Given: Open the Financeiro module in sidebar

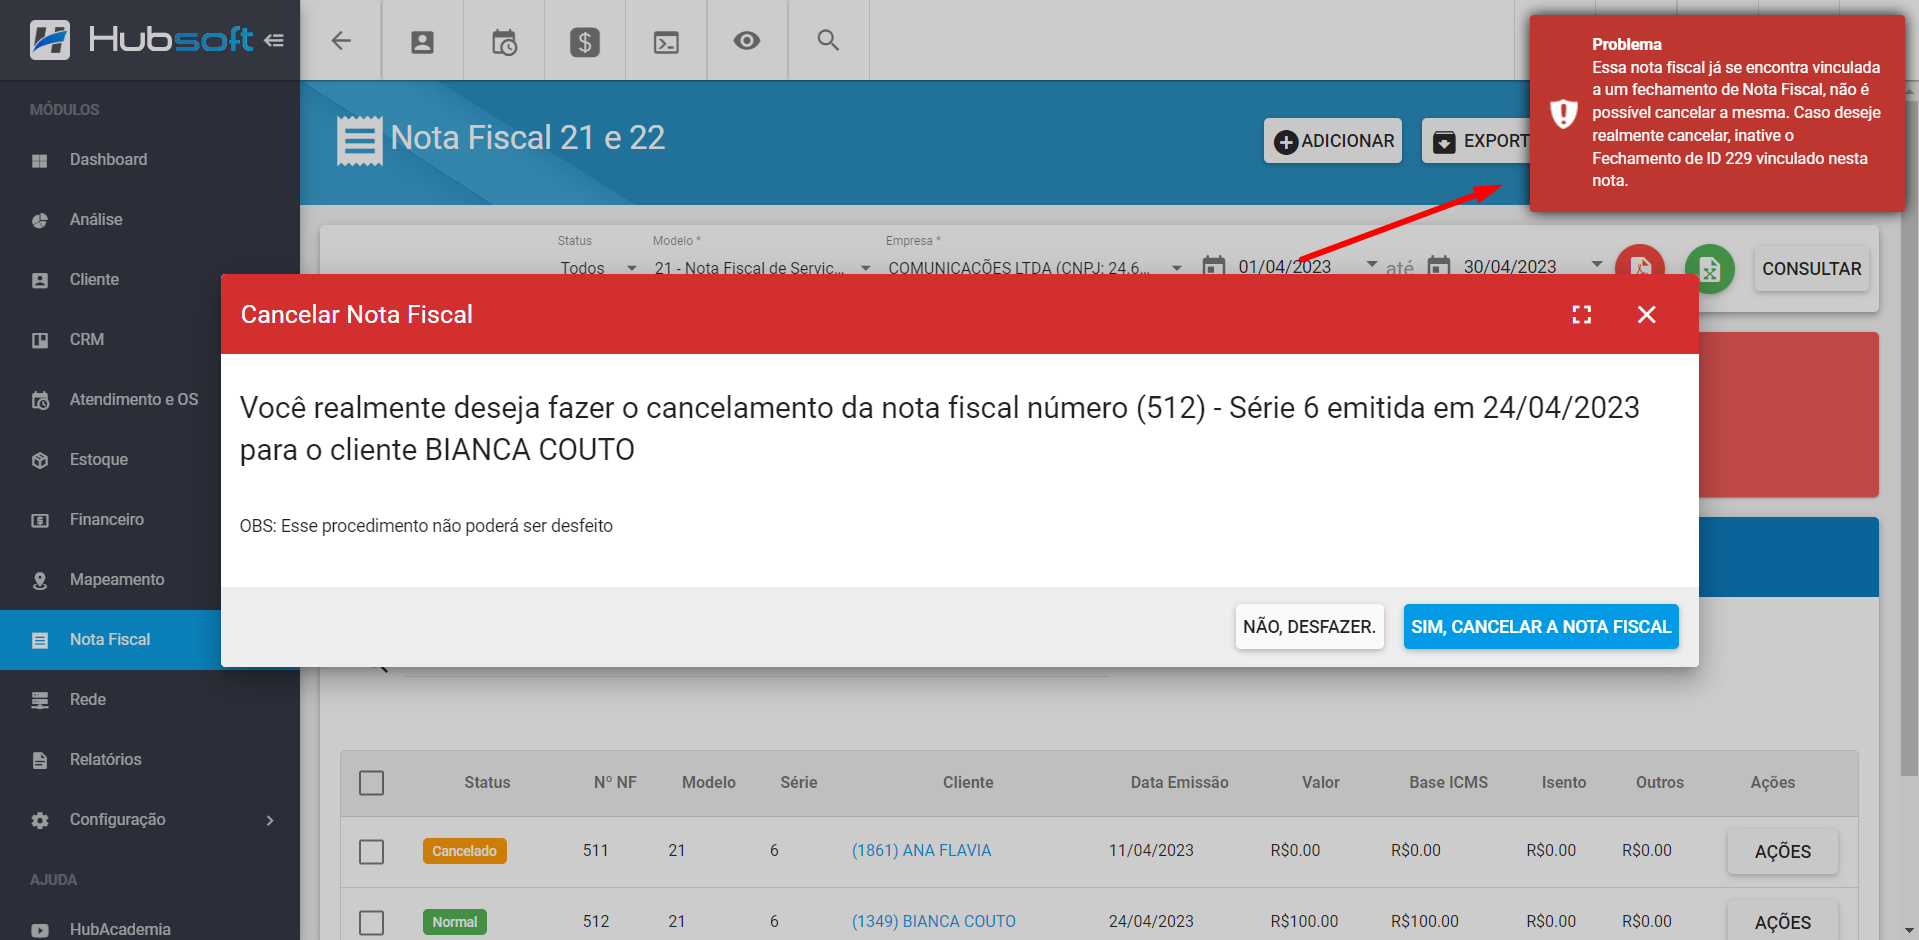Looking at the screenshot, I should [x=107, y=520].
